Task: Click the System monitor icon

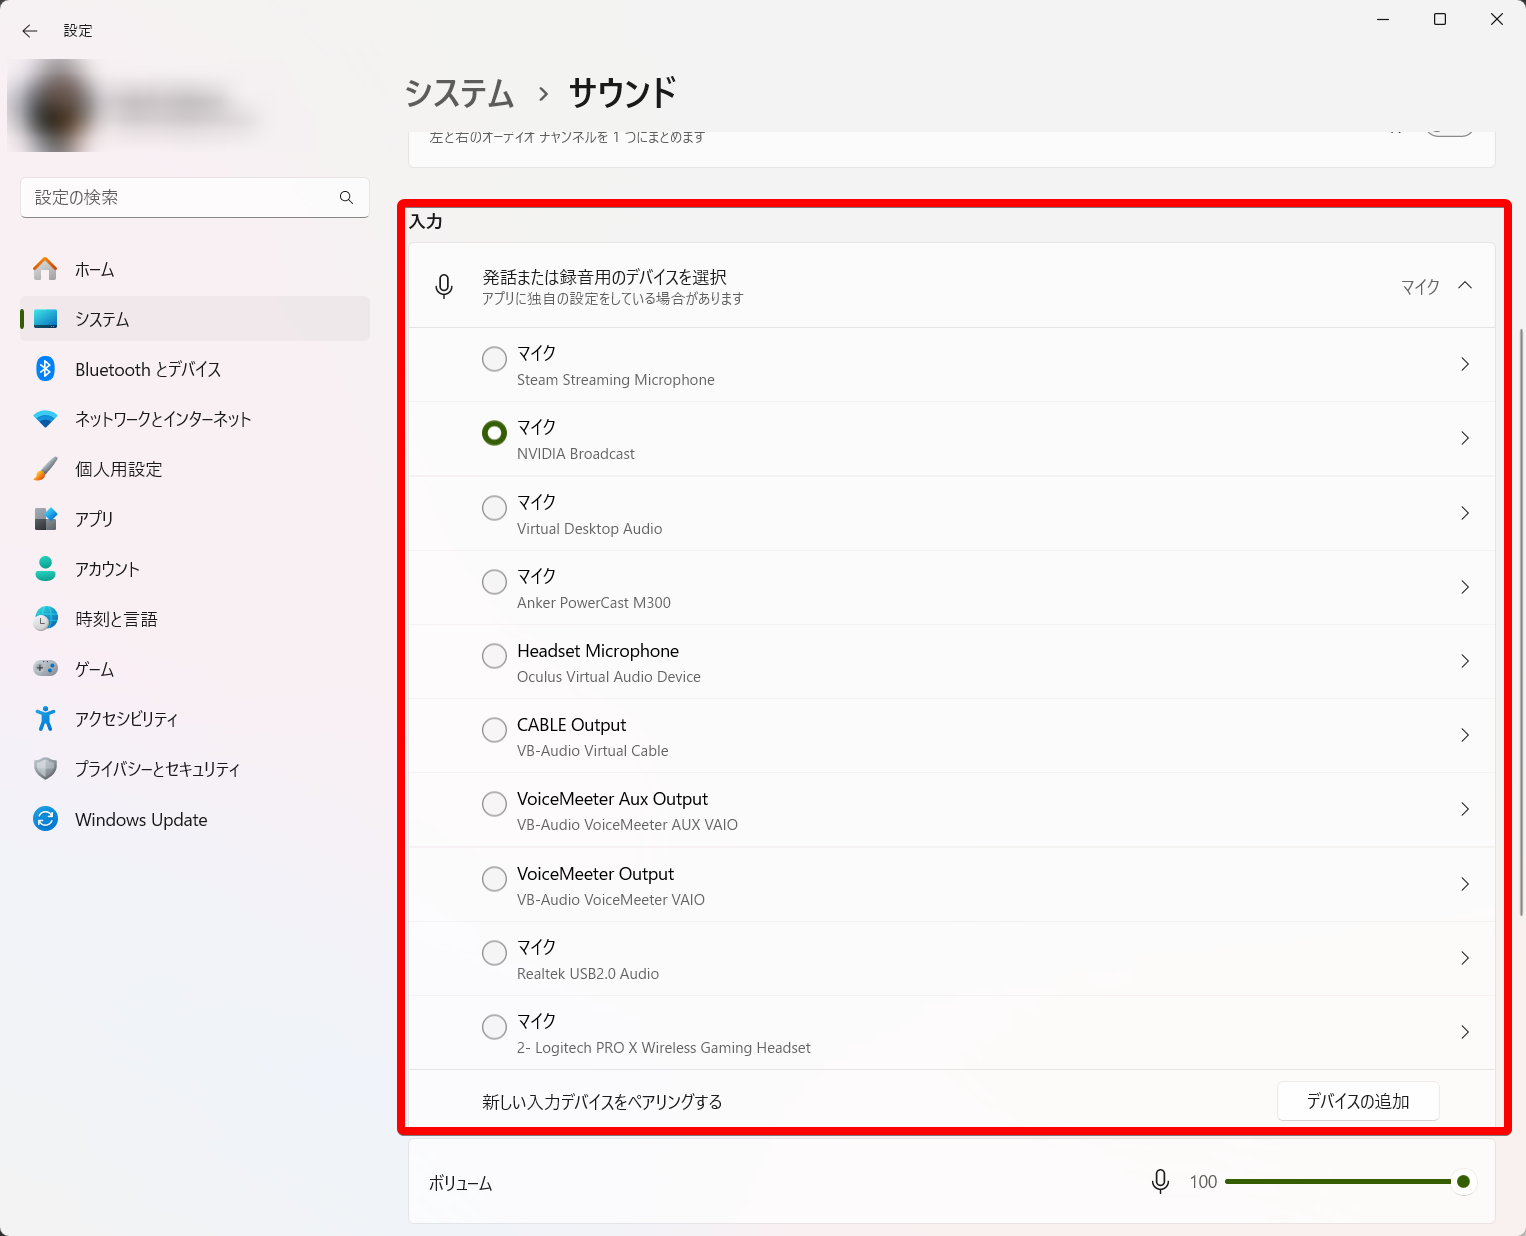Action: pyautogui.click(x=45, y=319)
